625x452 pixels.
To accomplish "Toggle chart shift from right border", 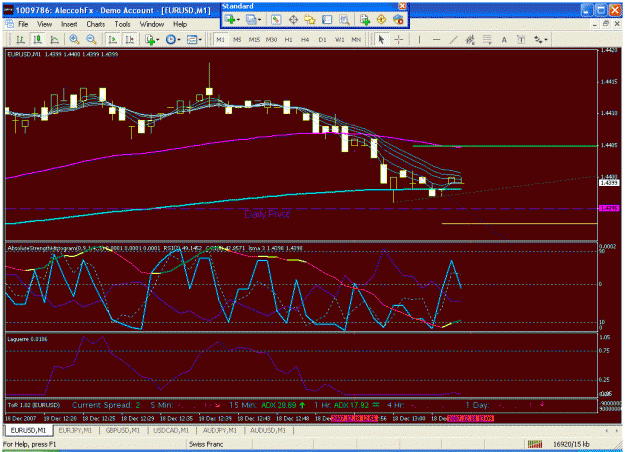I will point(130,39).
